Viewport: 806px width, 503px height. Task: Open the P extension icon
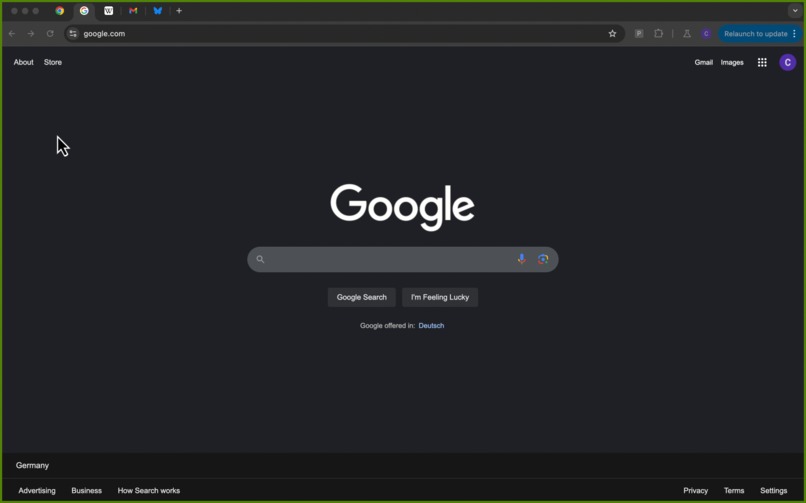(639, 34)
